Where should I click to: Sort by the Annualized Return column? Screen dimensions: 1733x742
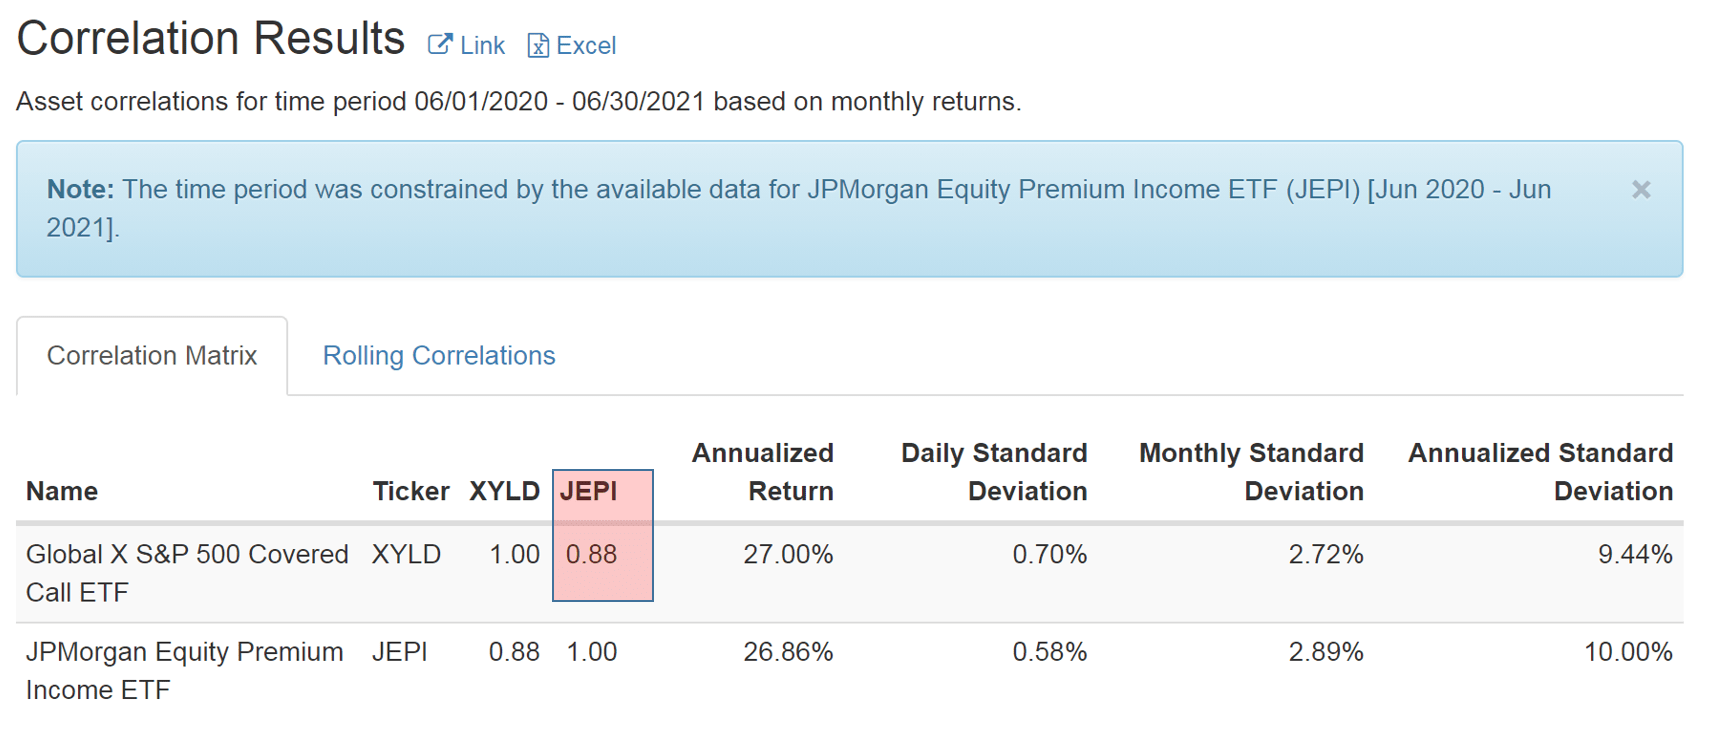pos(763,472)
